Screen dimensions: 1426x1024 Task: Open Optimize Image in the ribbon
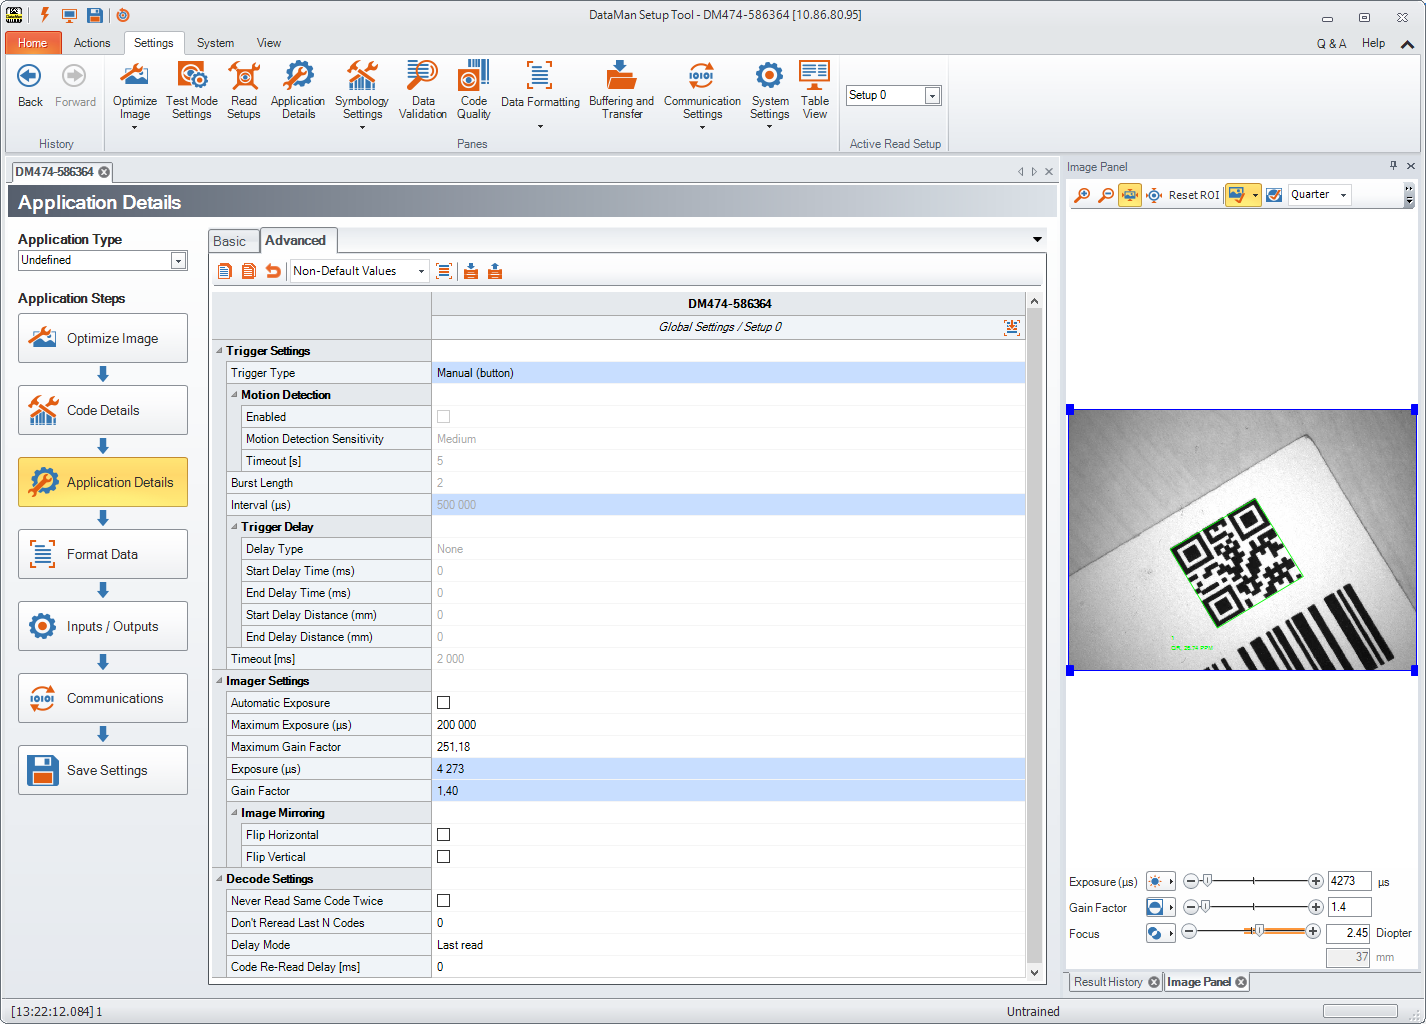[x=134, y=90]
